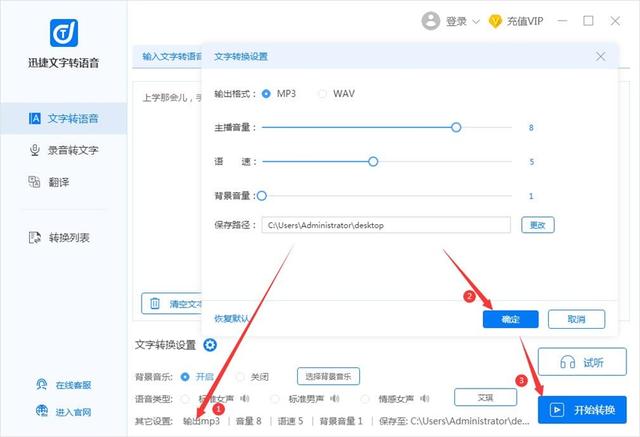Image resolution: width=640 pixels, height=437 pixels.
Task: Click 语速 5 in other settings row
Action: [x=291, y=421]
